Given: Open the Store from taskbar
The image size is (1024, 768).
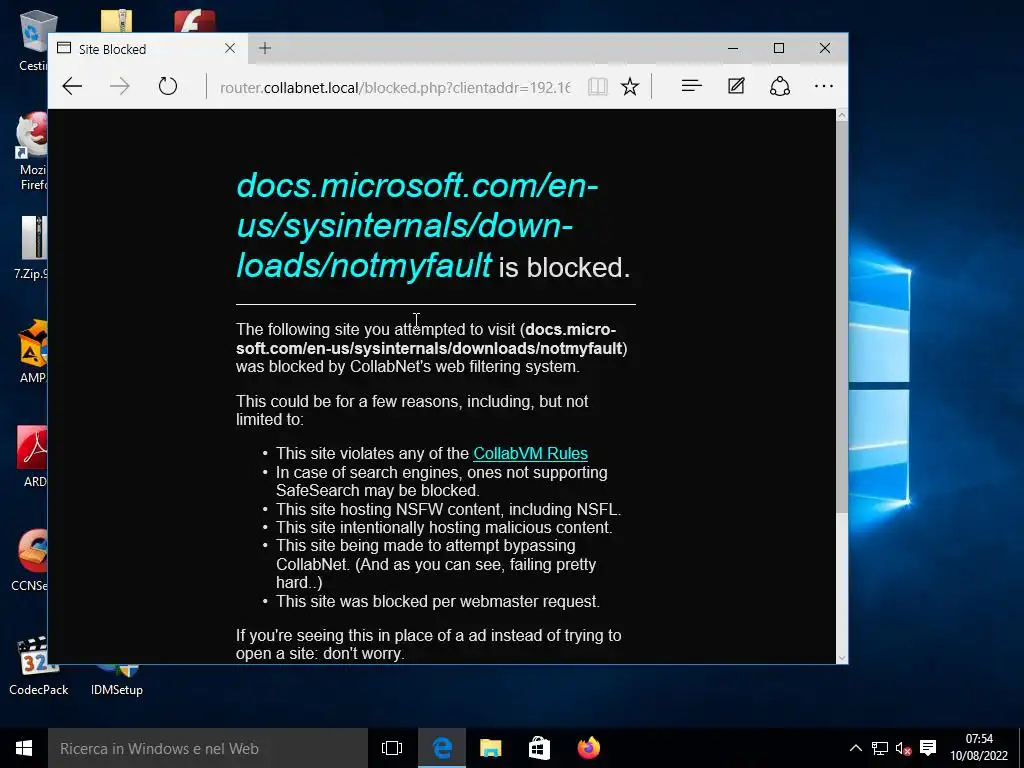Looking at the screenshot, I should coord(539,748).
